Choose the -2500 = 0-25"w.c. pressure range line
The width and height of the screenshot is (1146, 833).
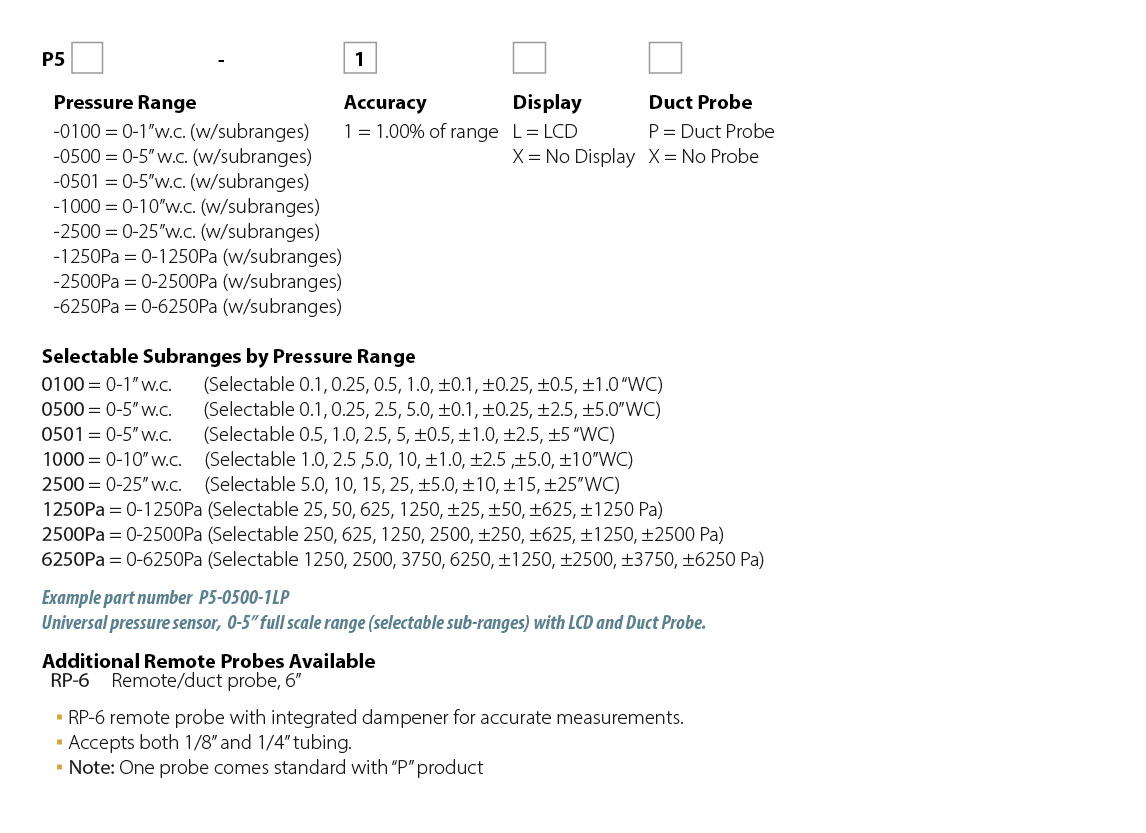186,231
